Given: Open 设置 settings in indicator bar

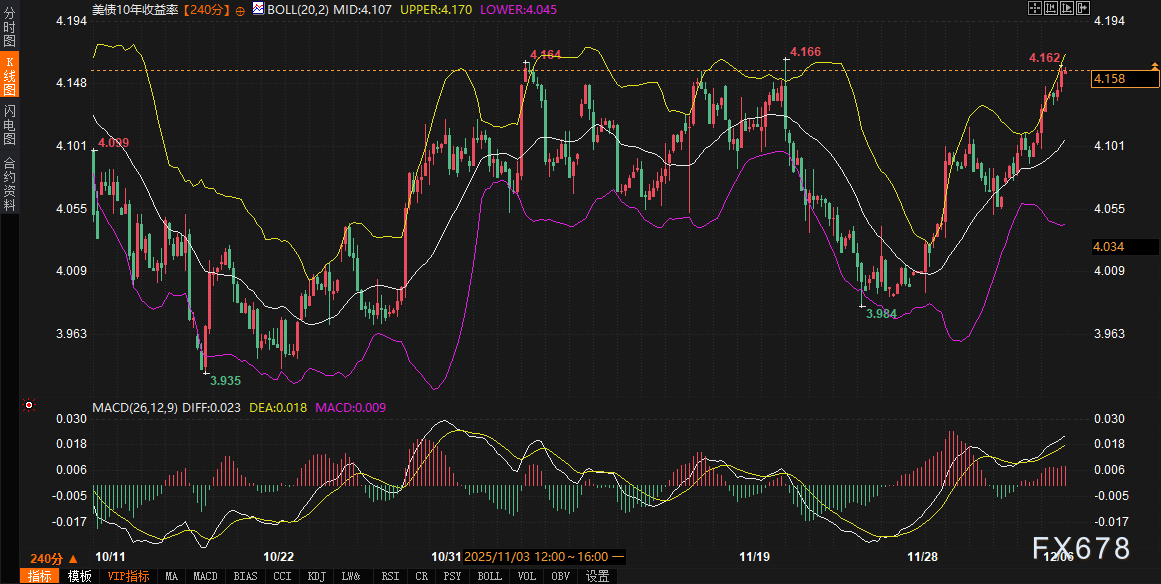Looking at the screenshot, I should (598, 576).
